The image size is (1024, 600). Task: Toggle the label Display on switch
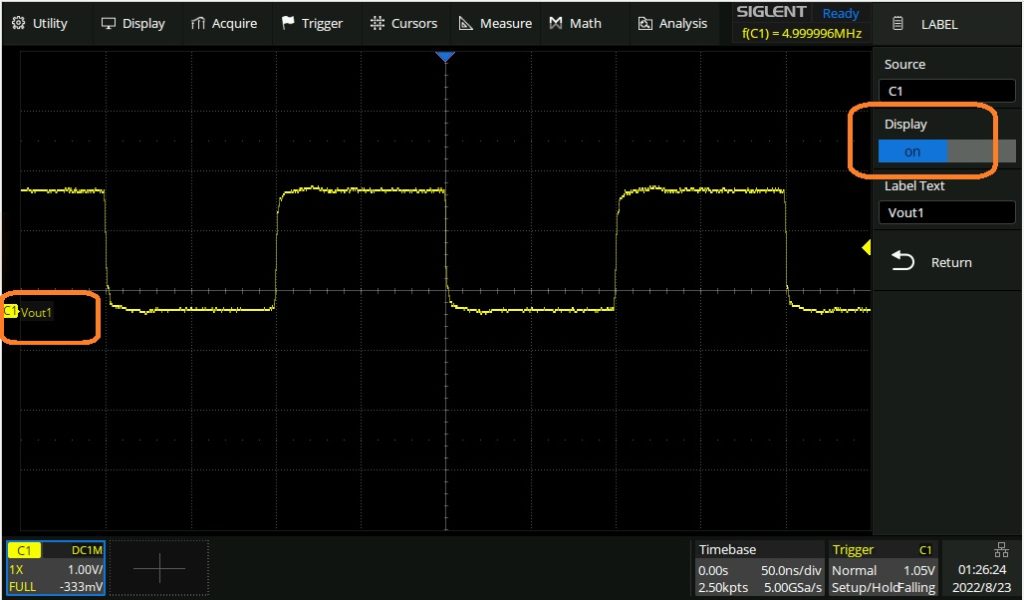912,152
